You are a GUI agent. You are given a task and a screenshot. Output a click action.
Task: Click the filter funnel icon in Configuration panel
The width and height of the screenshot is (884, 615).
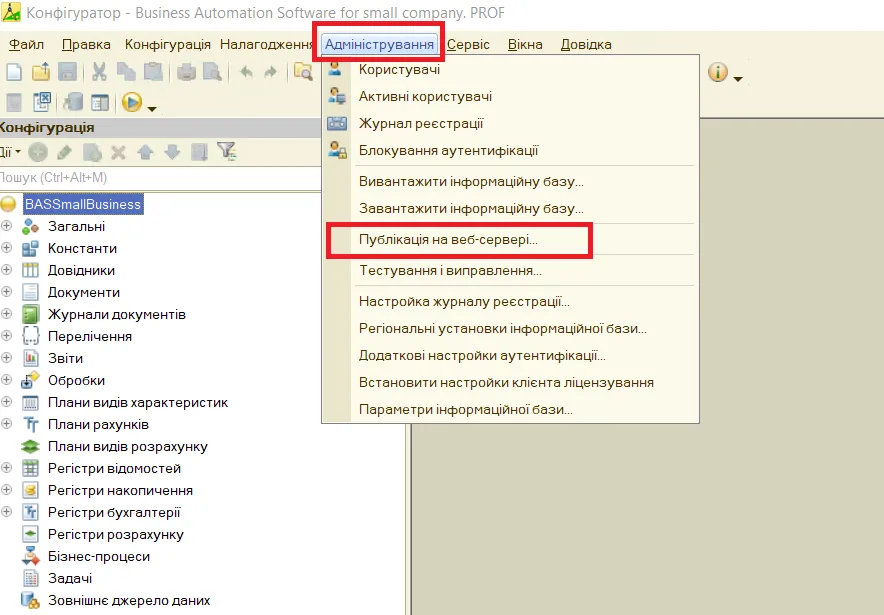(226, 152)
